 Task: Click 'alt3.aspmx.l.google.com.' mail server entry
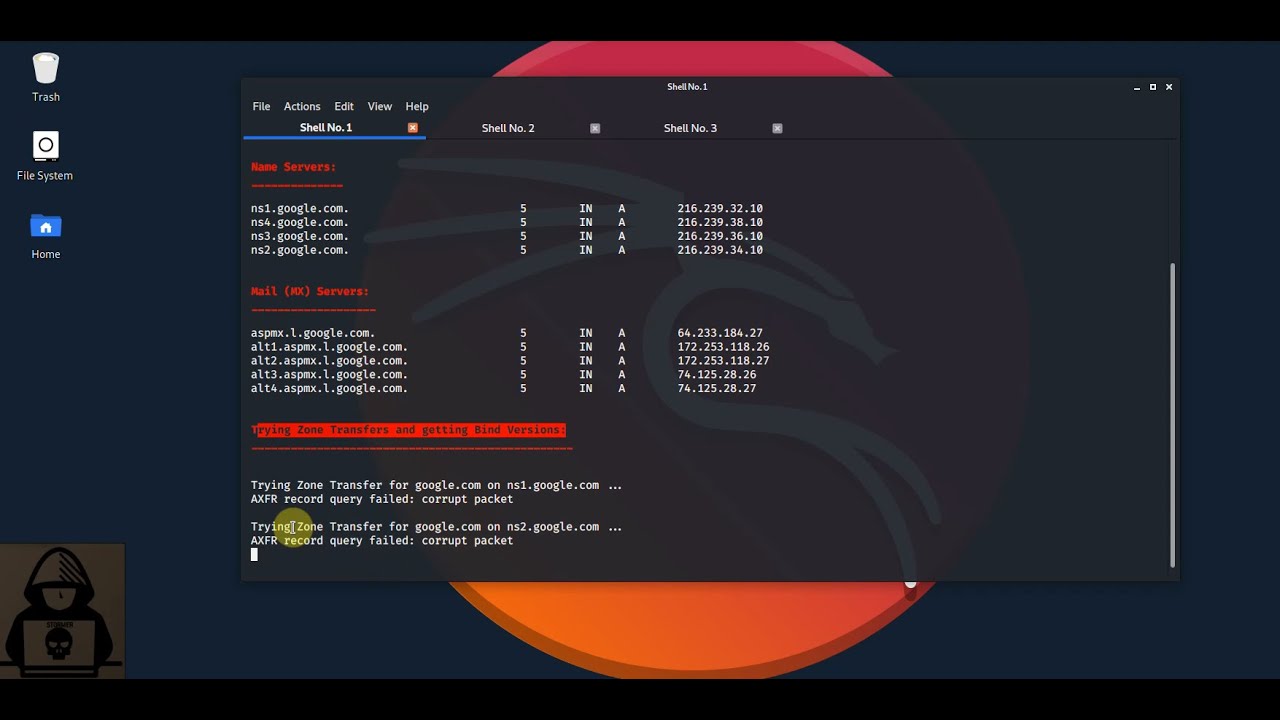[329, 375]
